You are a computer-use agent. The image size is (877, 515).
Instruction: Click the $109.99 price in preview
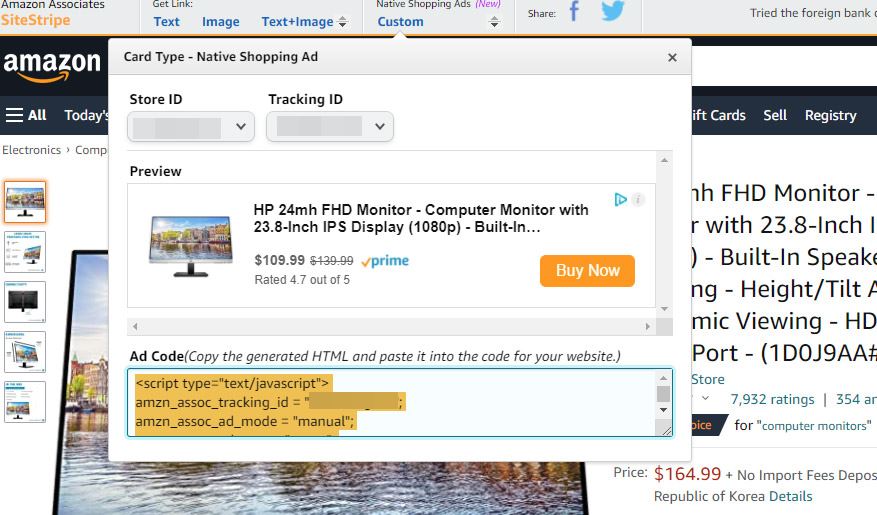[279, 261]
